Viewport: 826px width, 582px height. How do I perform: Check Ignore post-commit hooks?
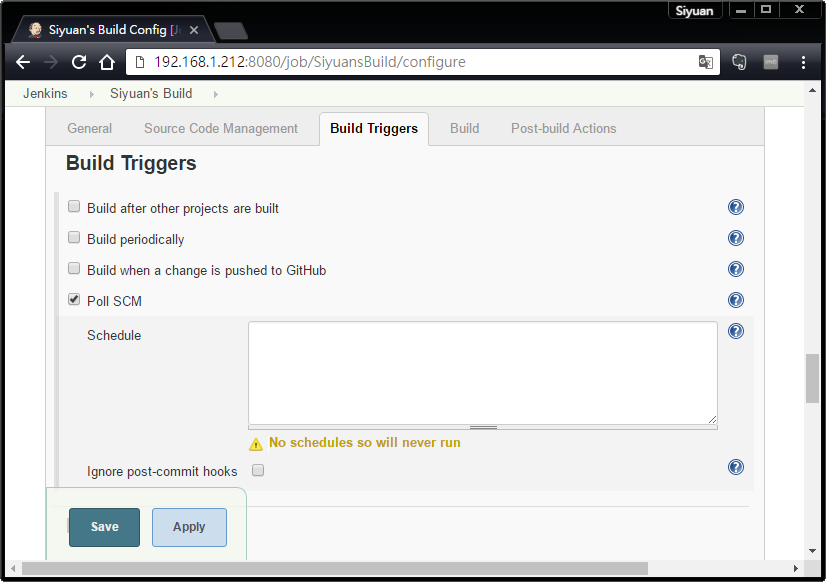(x=258, y=470)
